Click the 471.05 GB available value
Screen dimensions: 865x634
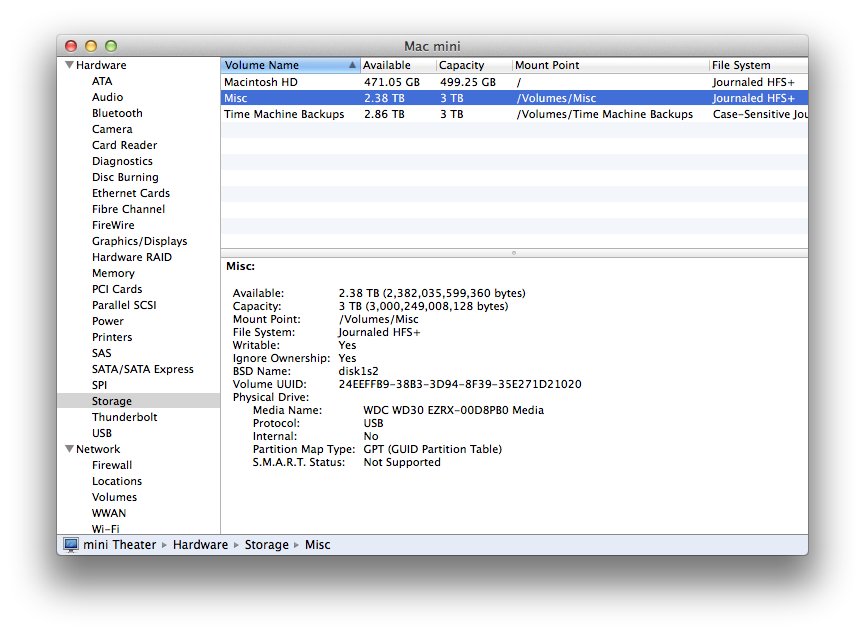392,82
